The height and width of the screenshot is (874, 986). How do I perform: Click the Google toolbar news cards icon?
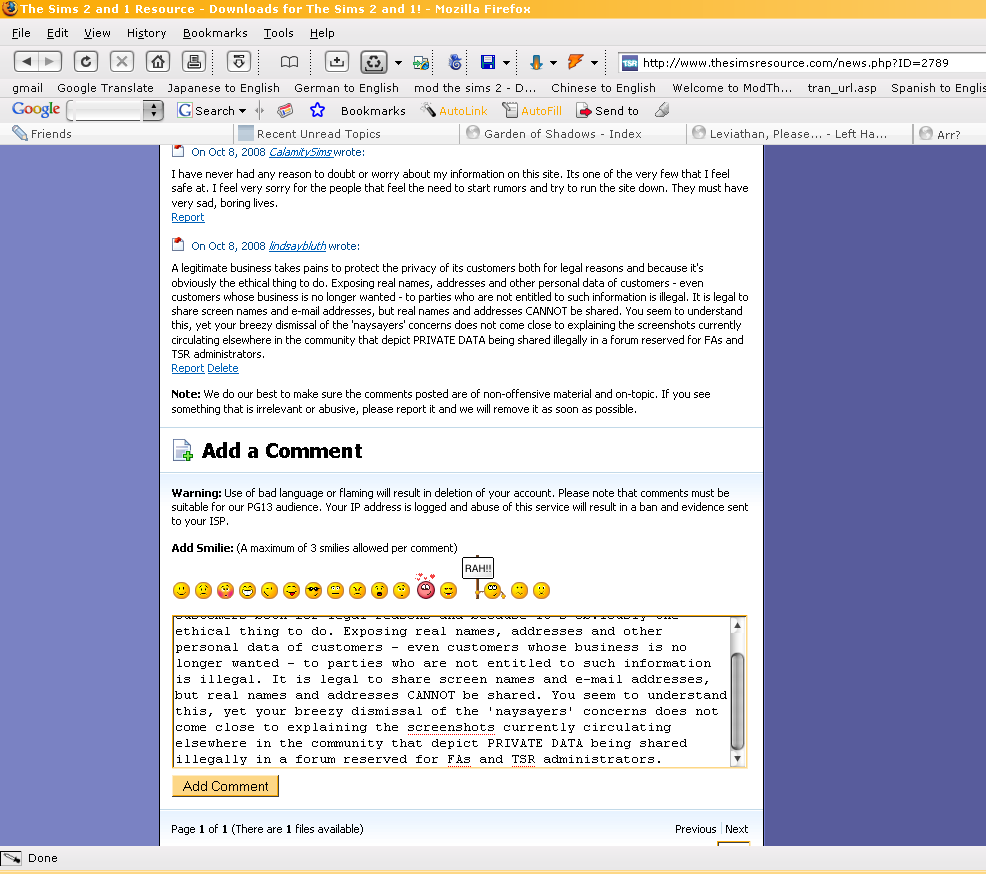pos(285,111)
